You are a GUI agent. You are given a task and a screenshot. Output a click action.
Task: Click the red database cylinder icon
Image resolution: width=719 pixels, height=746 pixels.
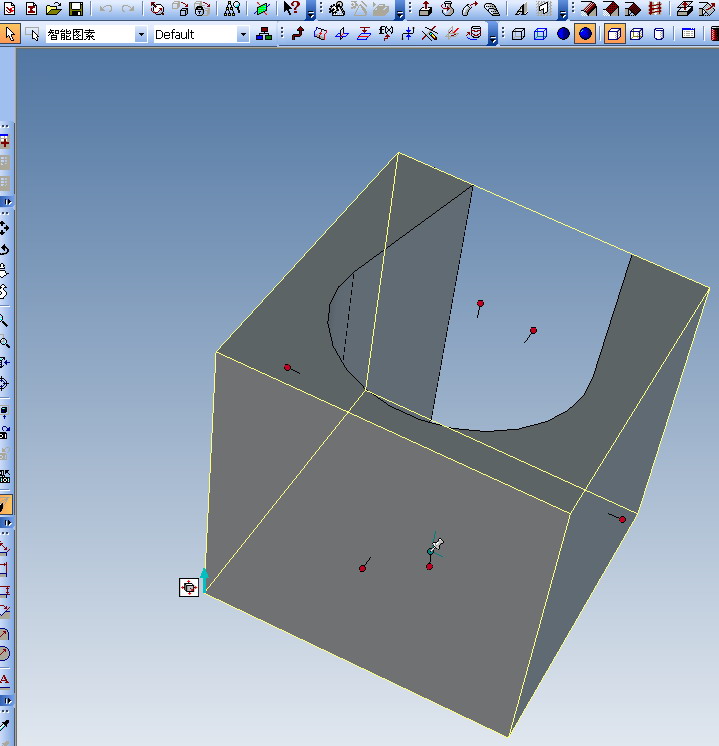tap(474, 33)
